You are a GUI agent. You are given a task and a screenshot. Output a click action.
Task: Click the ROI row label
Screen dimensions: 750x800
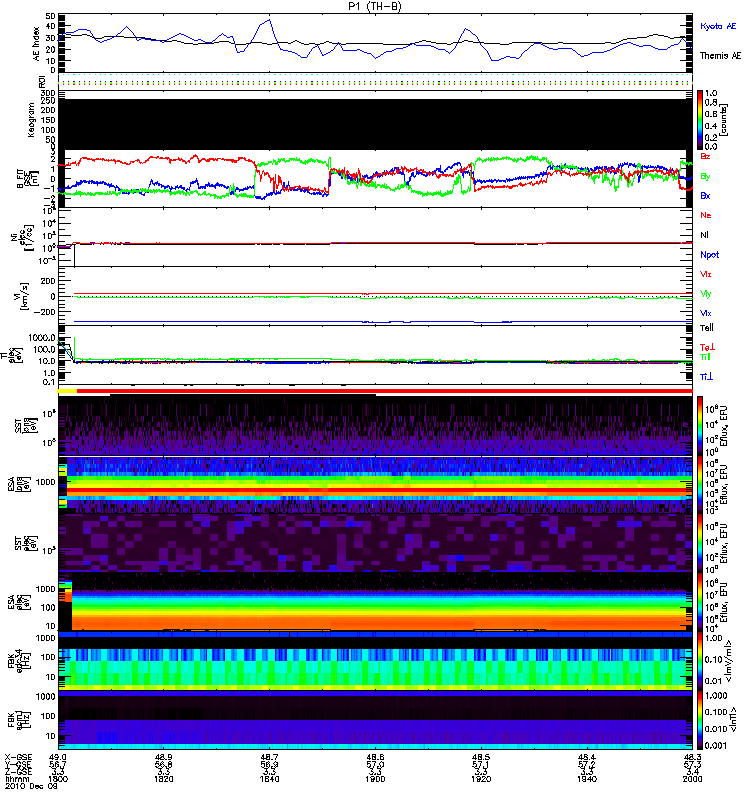point(42,82)
